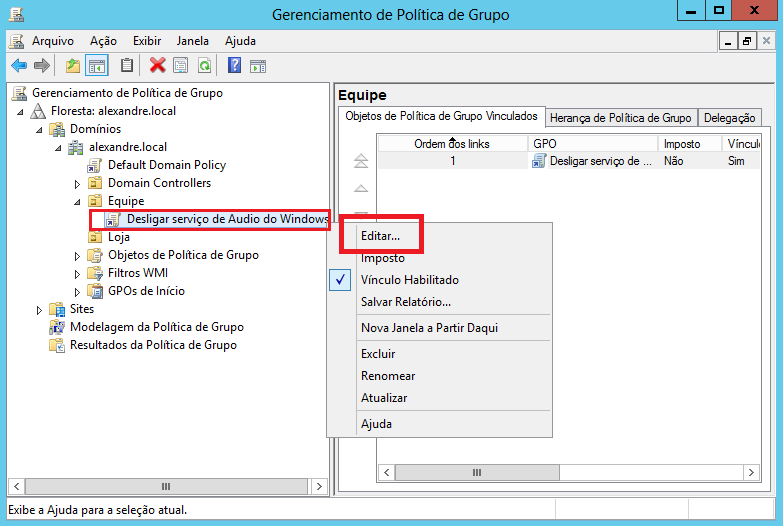Expand the Sites tree node
The height and width of the screenshot is (526, 783).
[39, 310]
